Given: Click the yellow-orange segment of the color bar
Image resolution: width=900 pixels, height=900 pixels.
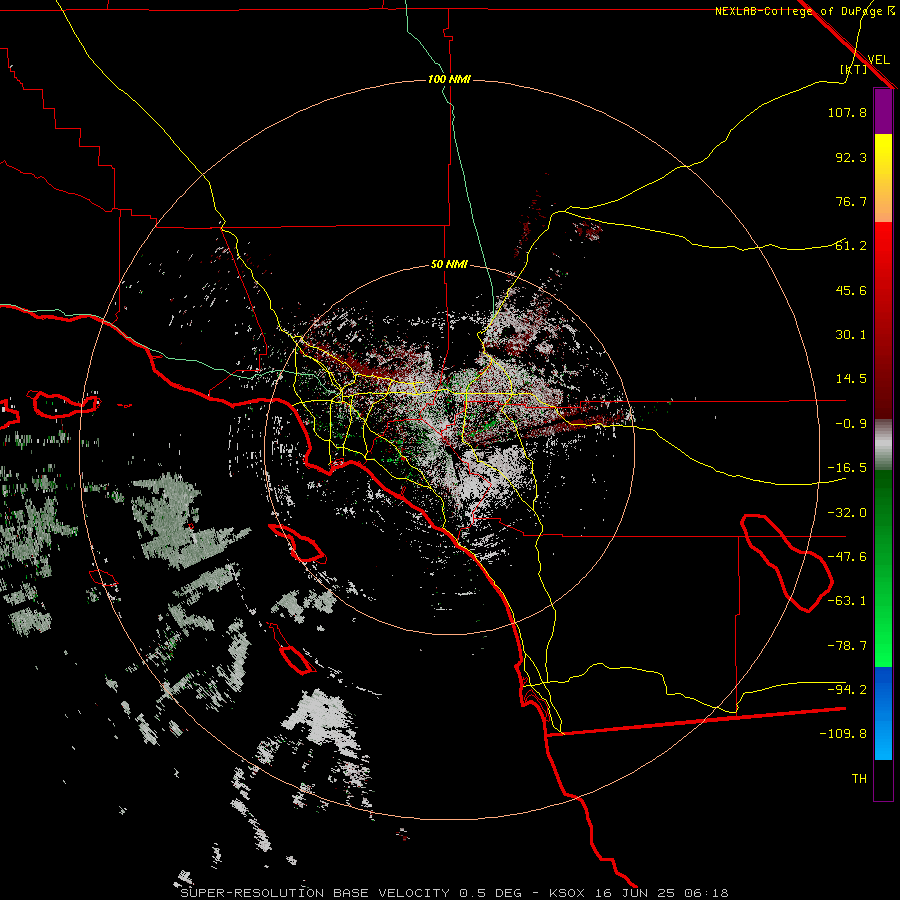Looking at the screenshot, I should tap(883, 178).
